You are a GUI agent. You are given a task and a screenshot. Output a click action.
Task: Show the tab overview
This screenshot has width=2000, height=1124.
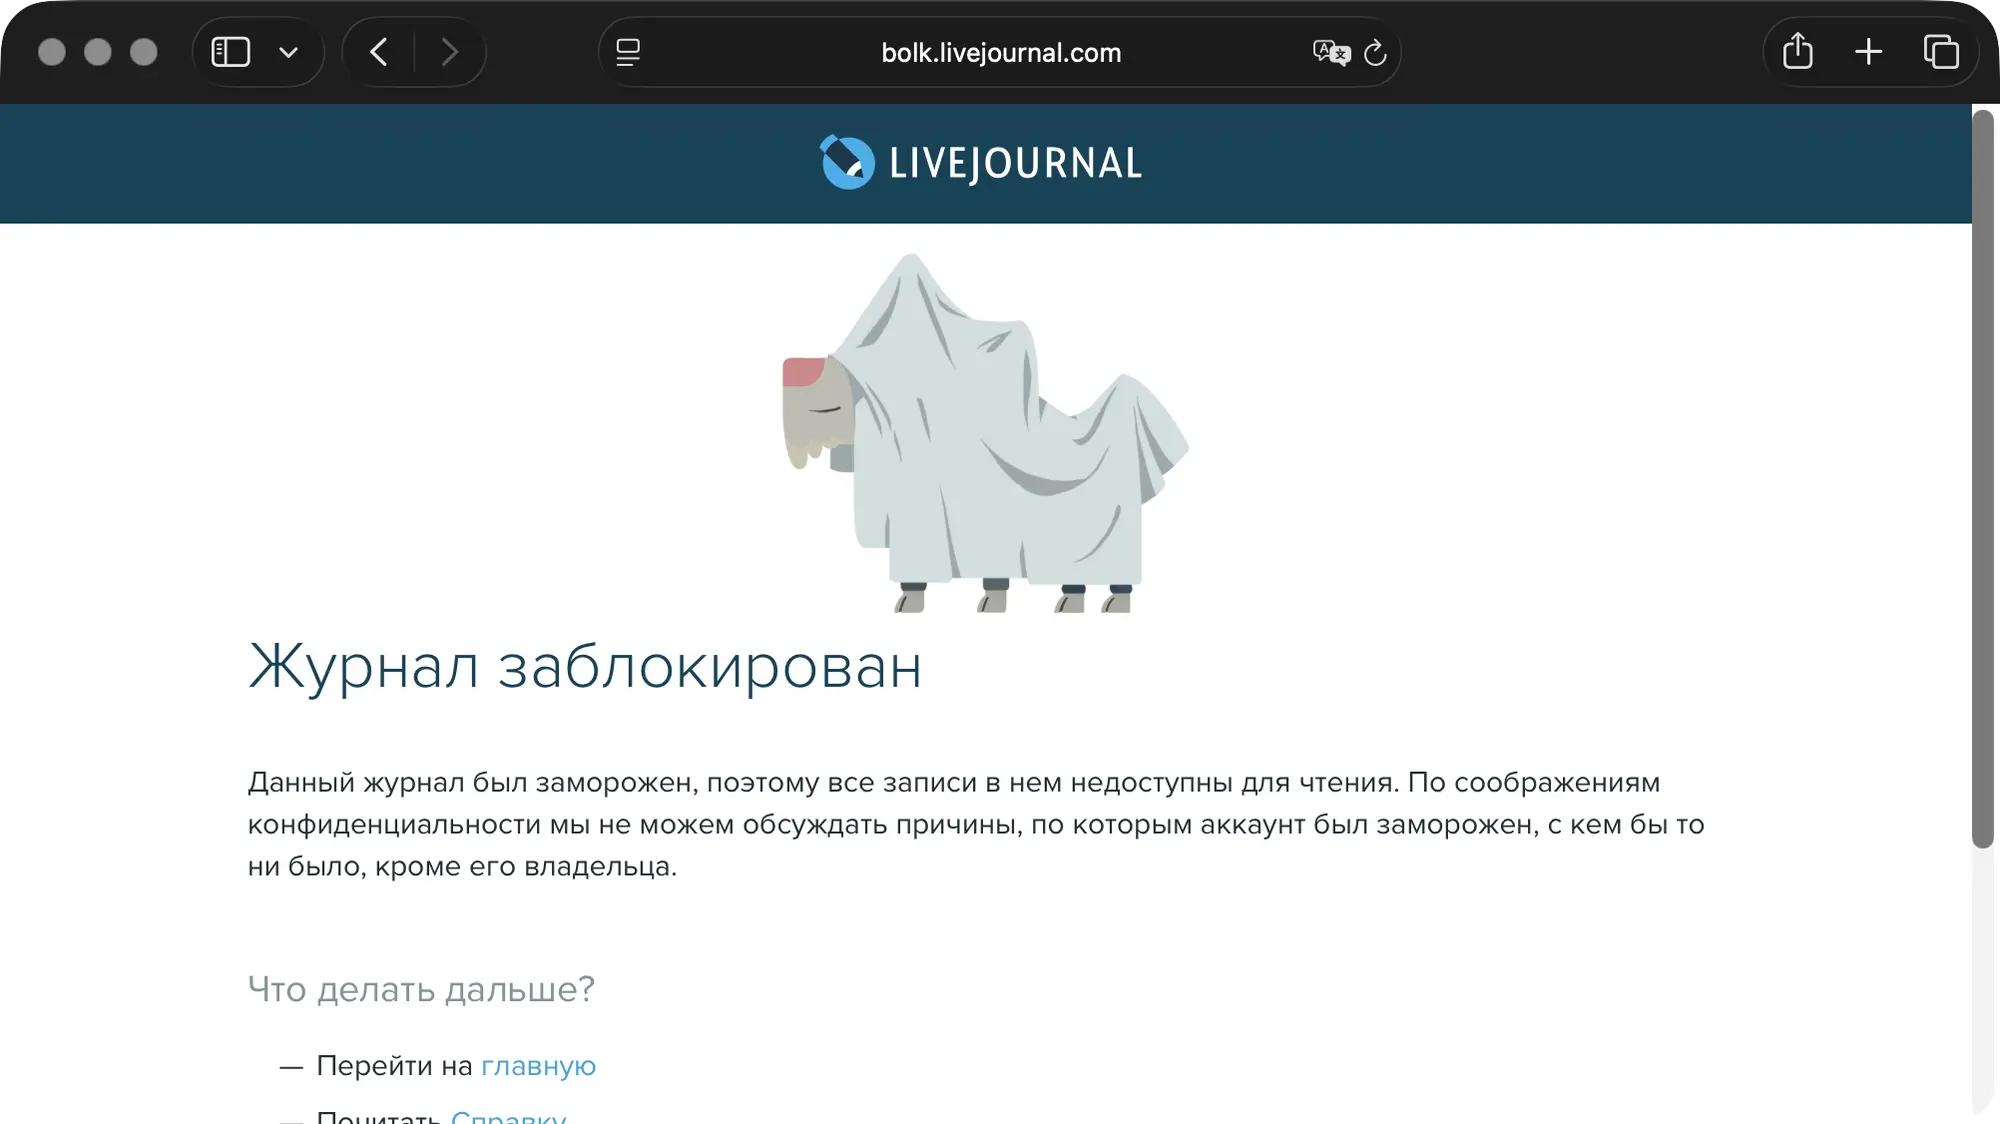pyautogui.click(x=1941, y=52)
